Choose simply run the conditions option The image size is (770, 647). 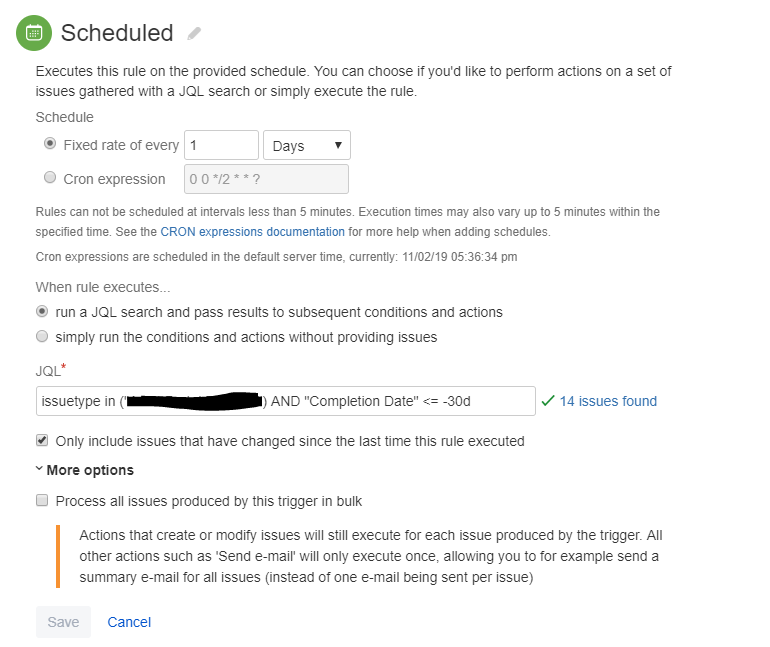42,336
